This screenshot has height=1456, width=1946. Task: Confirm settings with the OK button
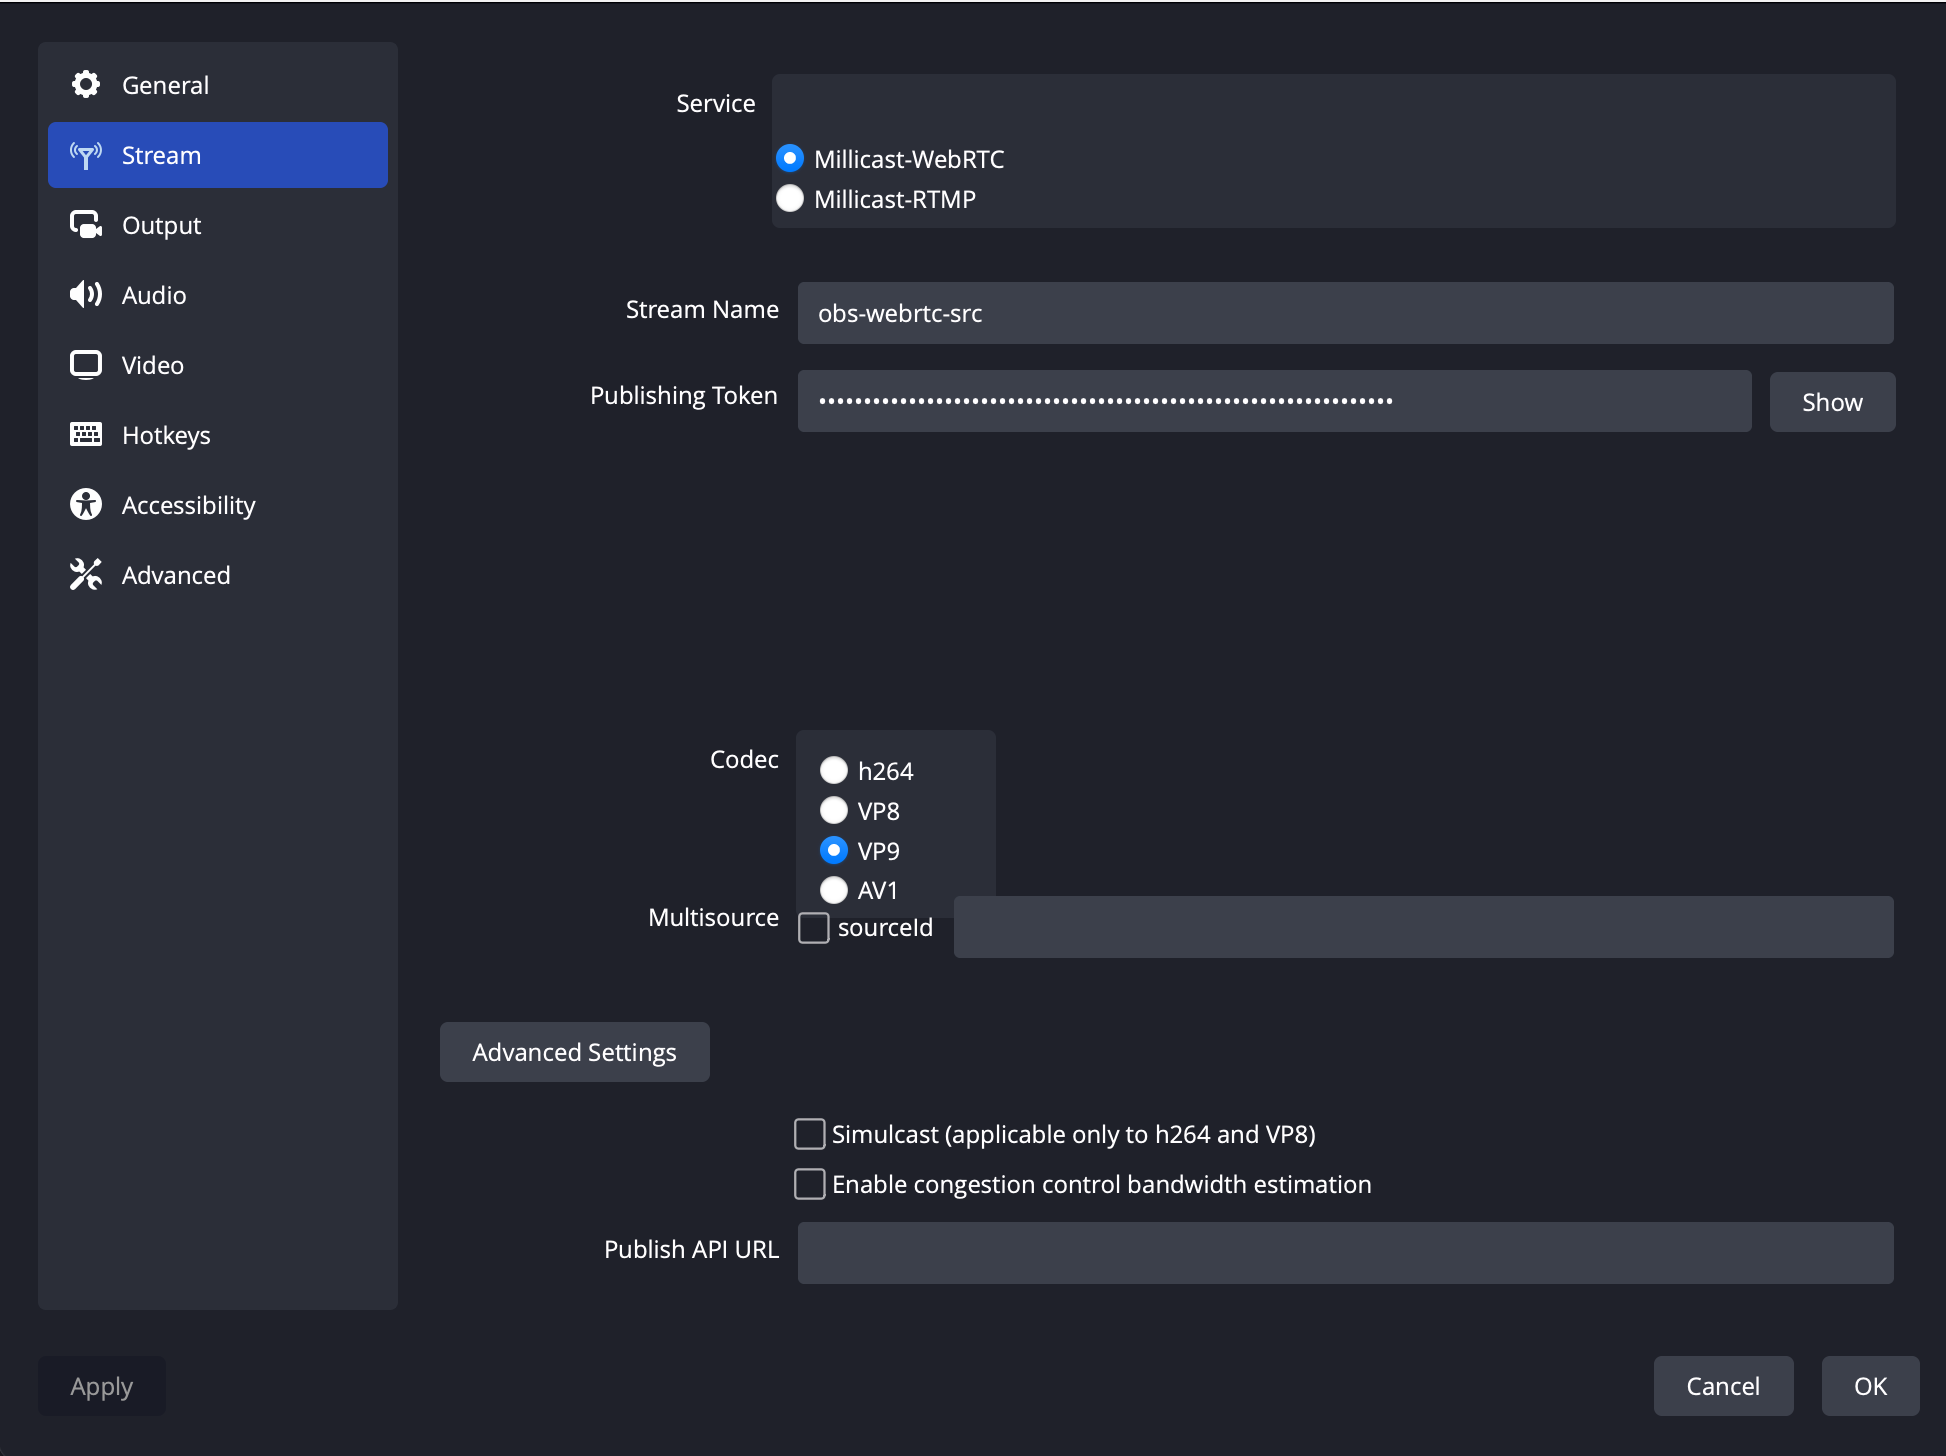click(1869, 1386)
